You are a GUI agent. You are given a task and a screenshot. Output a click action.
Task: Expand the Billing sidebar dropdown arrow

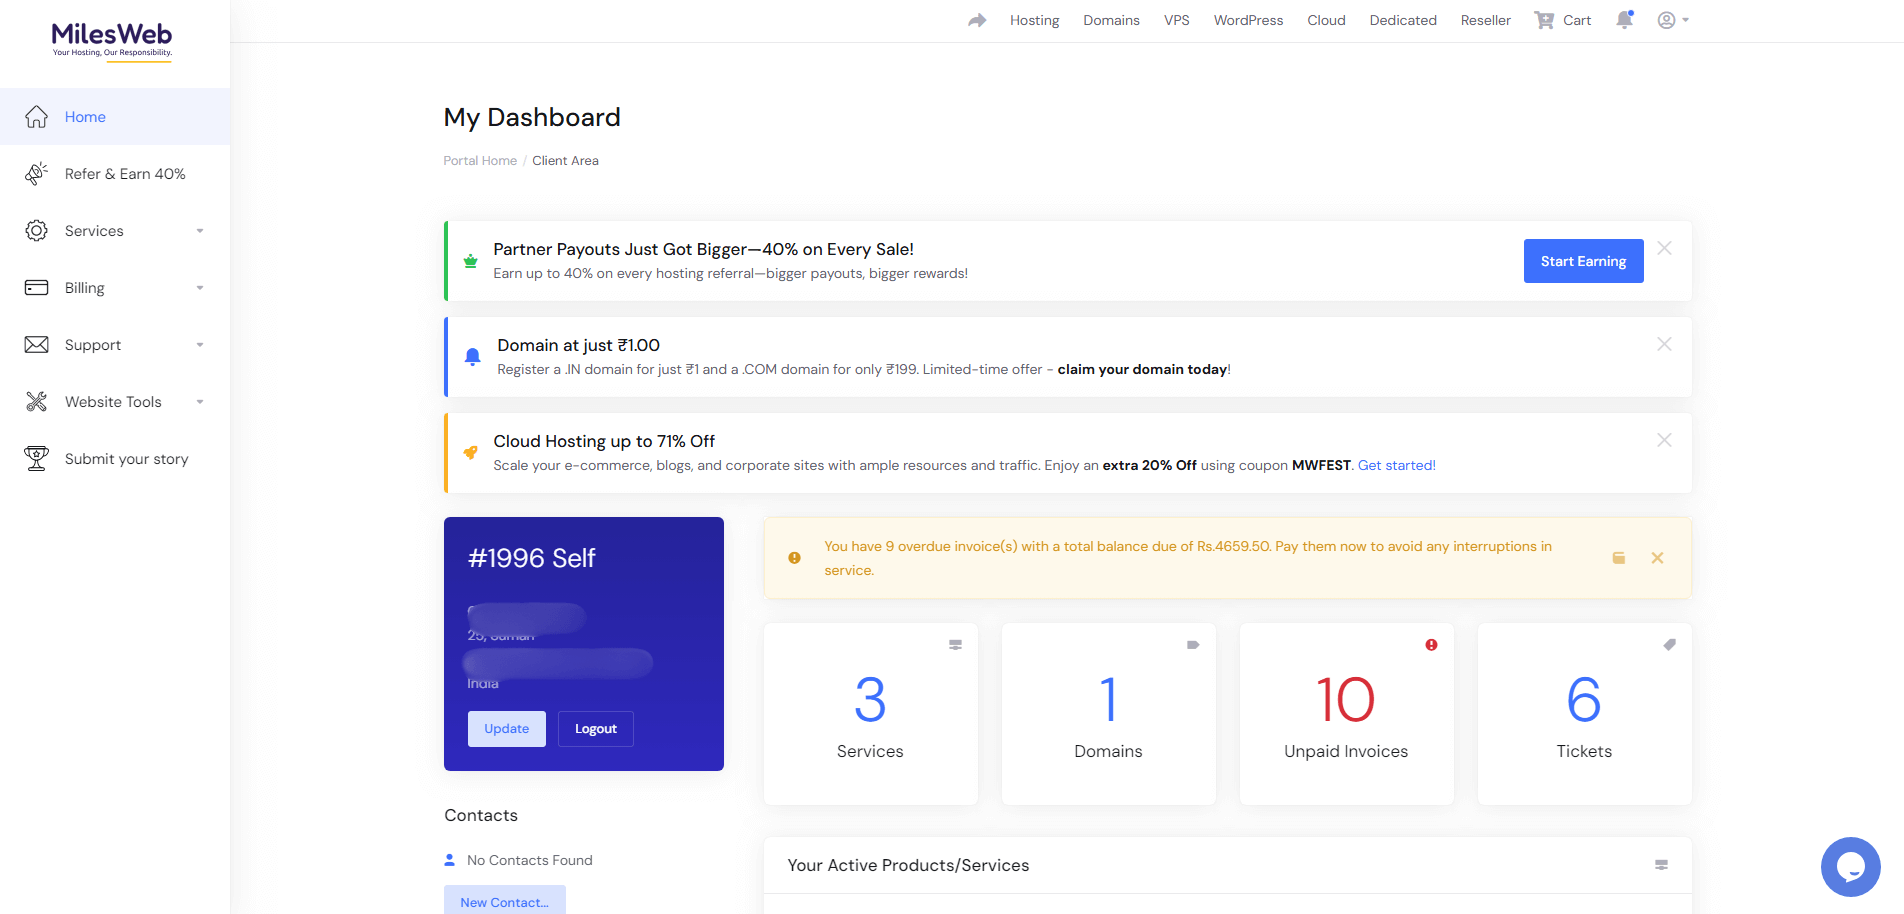(x=200, y=288)
